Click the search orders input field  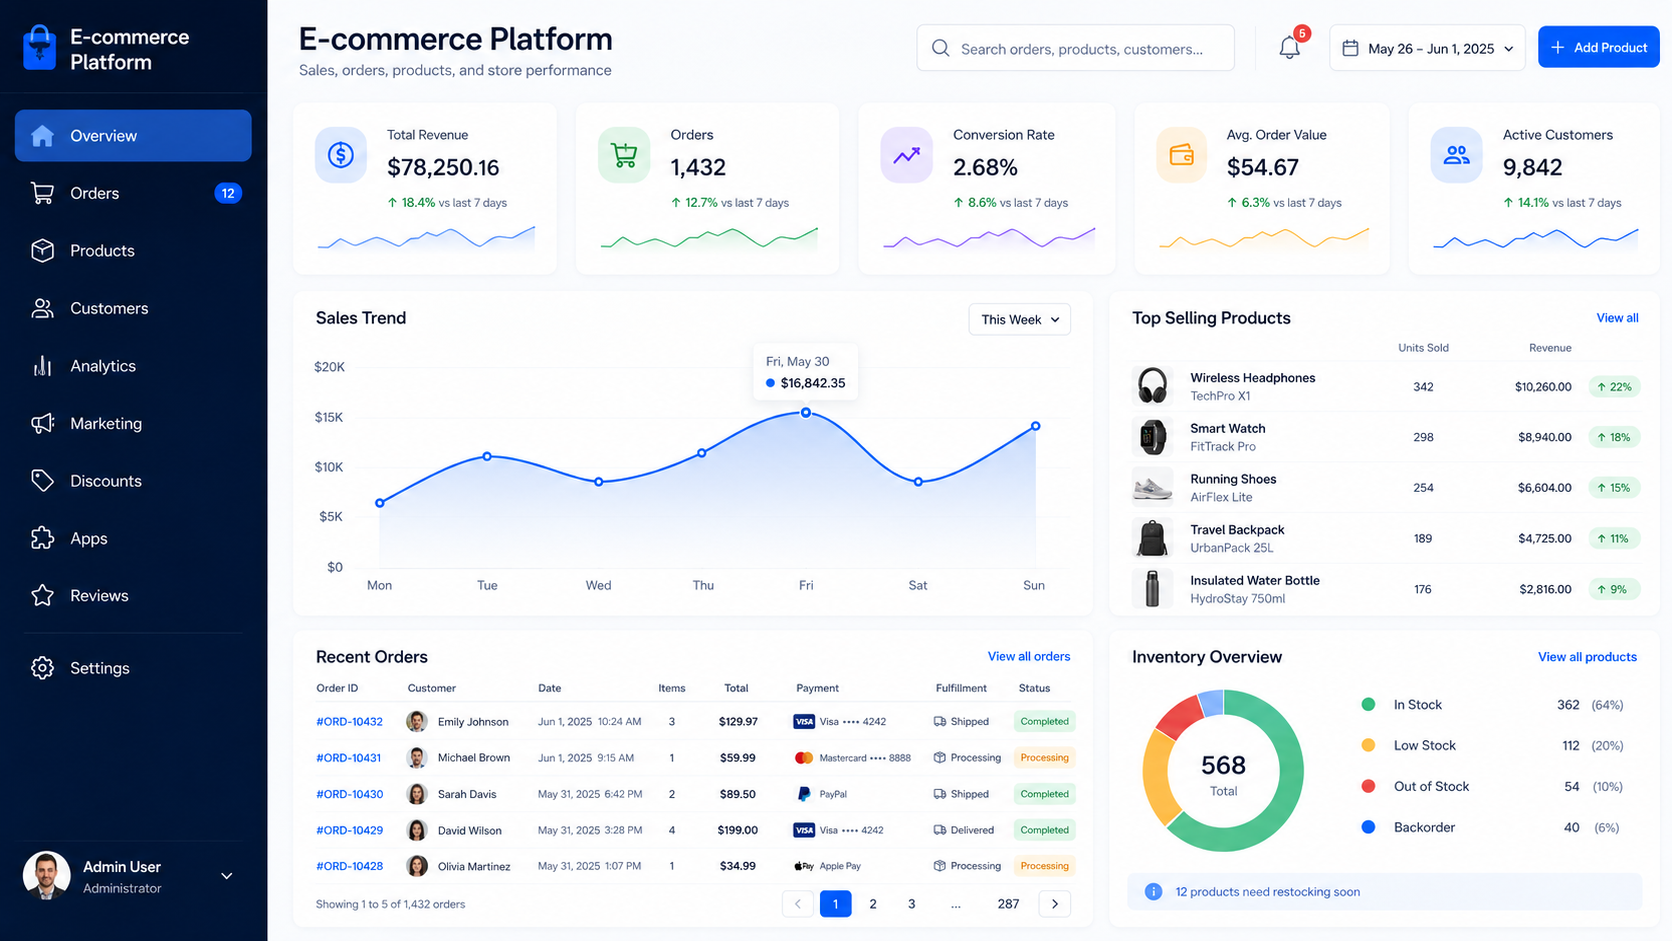[1075, 48]
